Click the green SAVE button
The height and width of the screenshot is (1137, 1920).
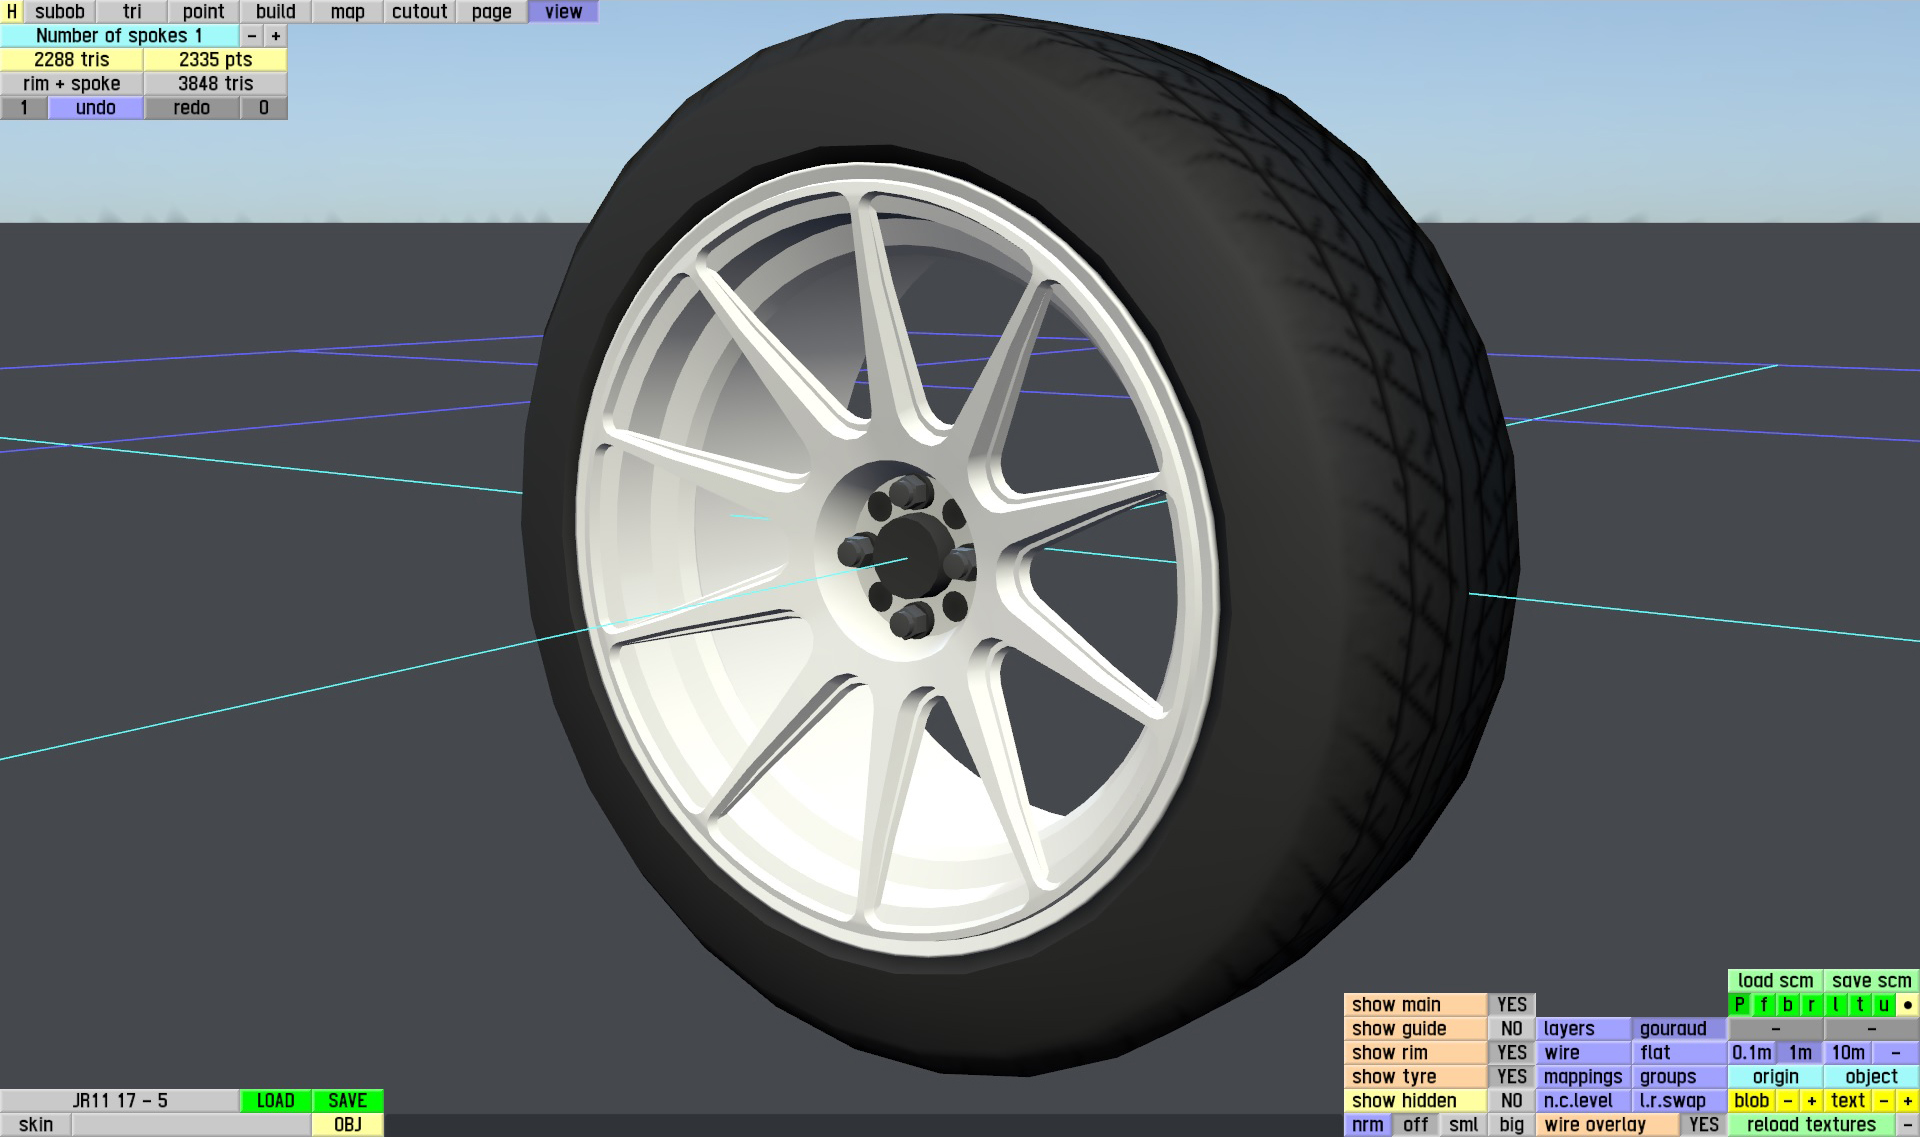(347, 1101)
